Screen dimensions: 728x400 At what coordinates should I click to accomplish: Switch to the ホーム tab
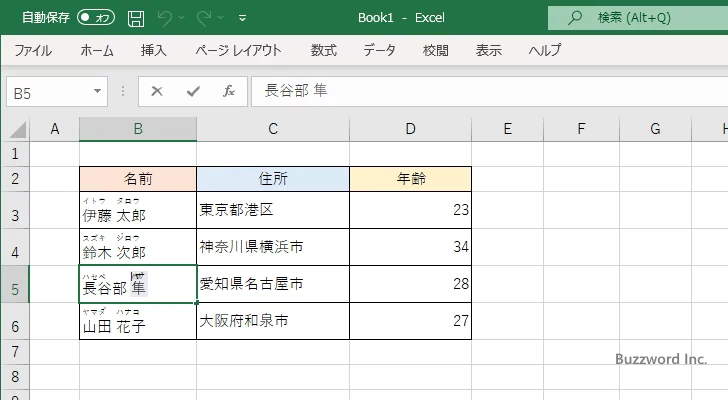(97, 50)
